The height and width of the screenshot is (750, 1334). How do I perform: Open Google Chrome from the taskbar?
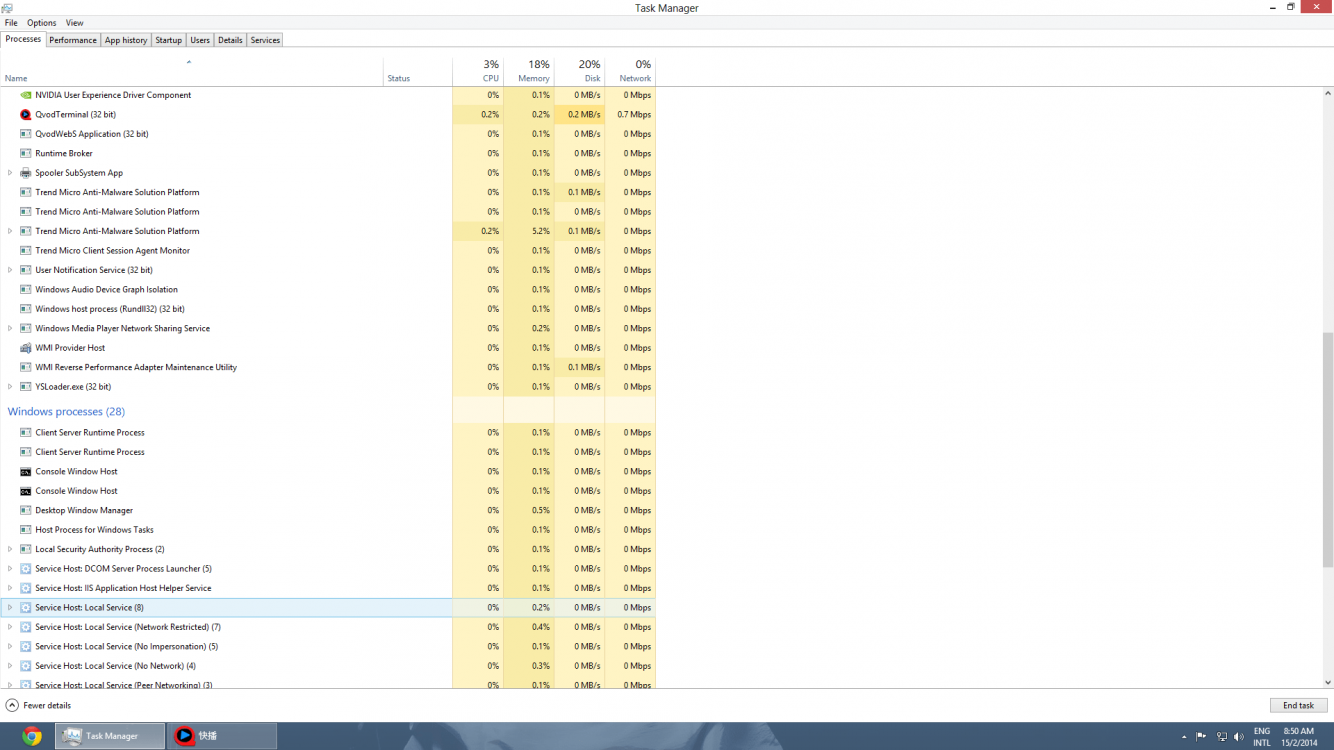click(x=32, y=736)
